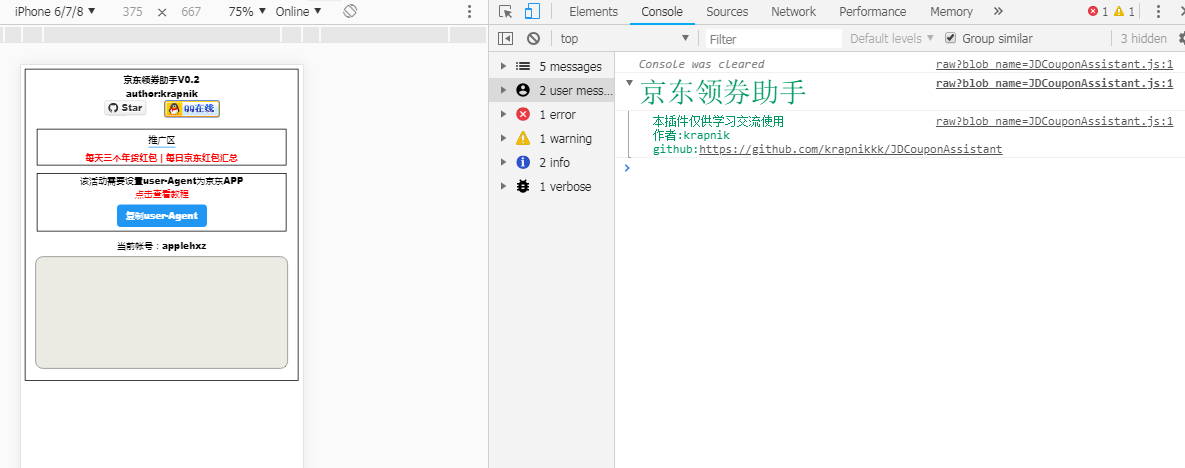Click the QQ online badge

pos(192,109)
